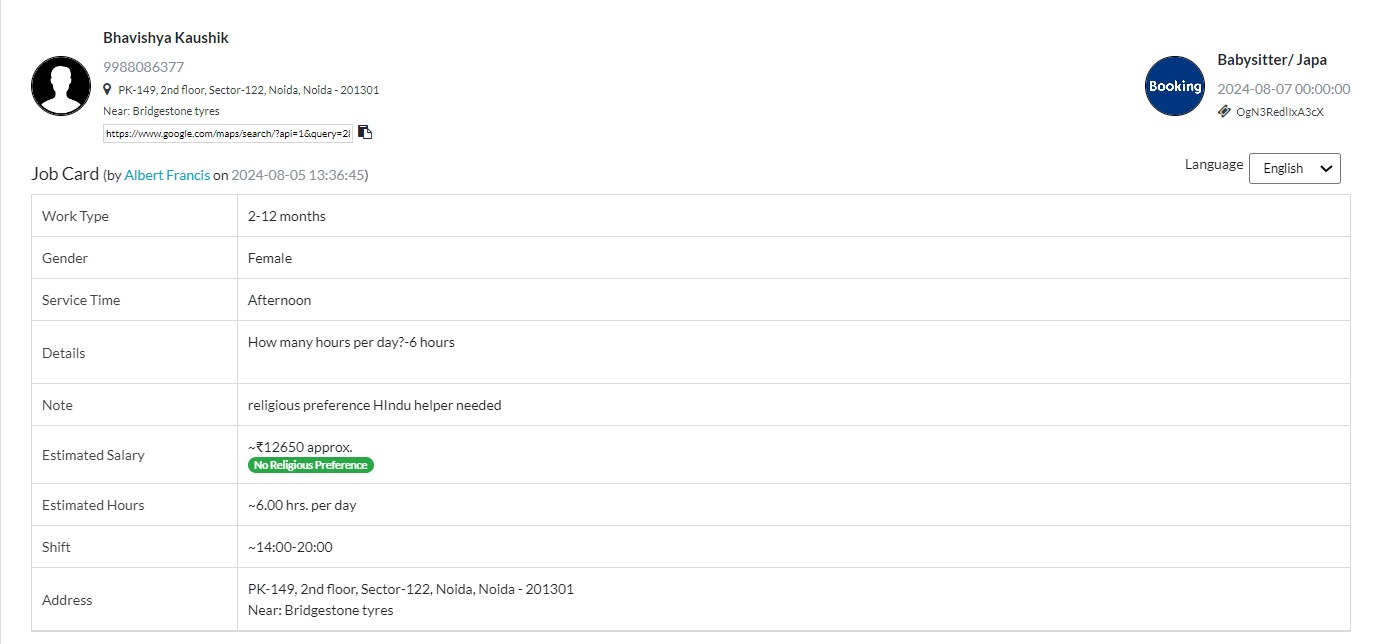Click the No Religious Preference green badge
1373x644 pixels.
311,465
